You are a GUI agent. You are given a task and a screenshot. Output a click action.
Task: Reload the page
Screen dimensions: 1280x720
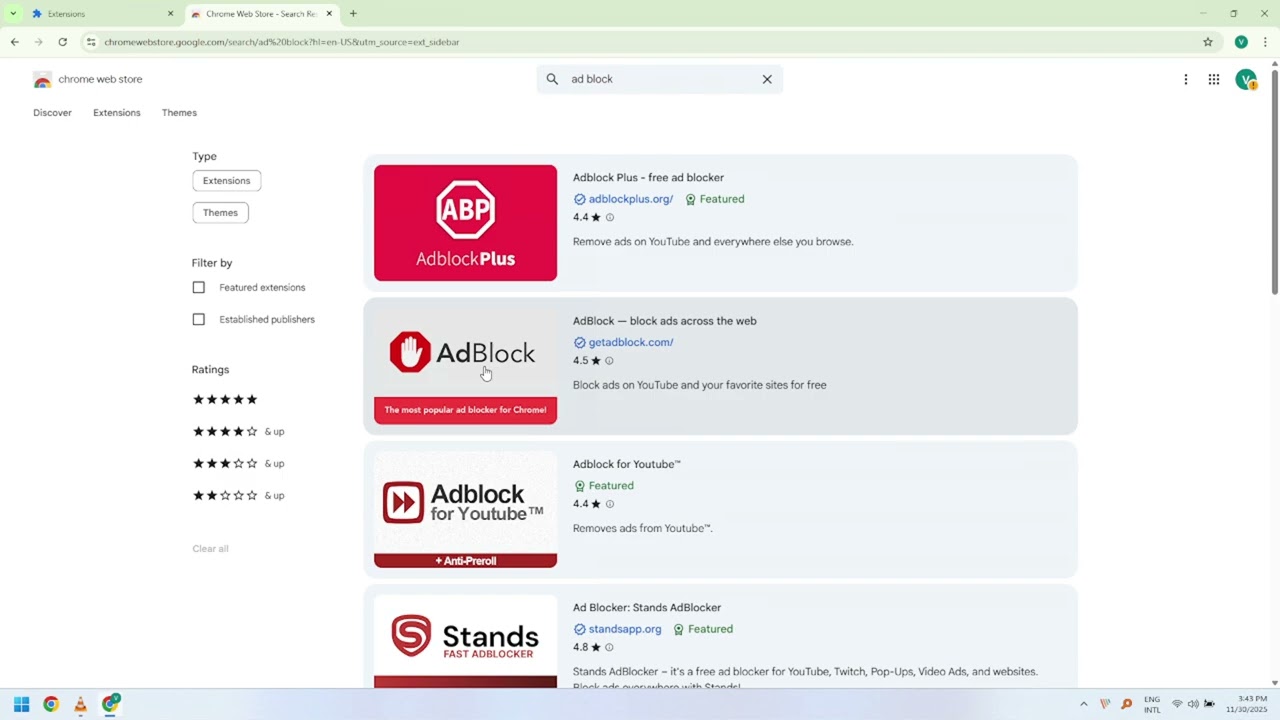click(x=63, y=42)
